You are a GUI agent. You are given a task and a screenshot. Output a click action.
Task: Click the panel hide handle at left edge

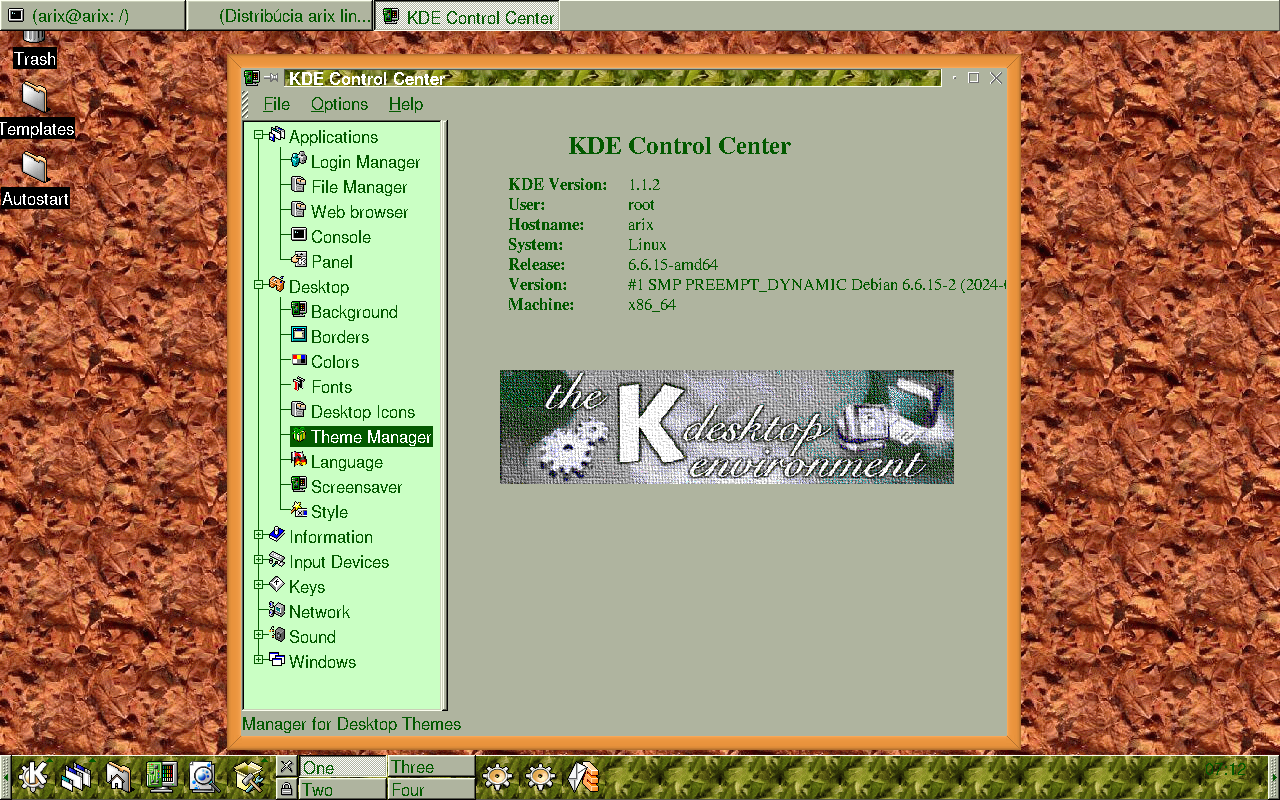coord(5,777)
